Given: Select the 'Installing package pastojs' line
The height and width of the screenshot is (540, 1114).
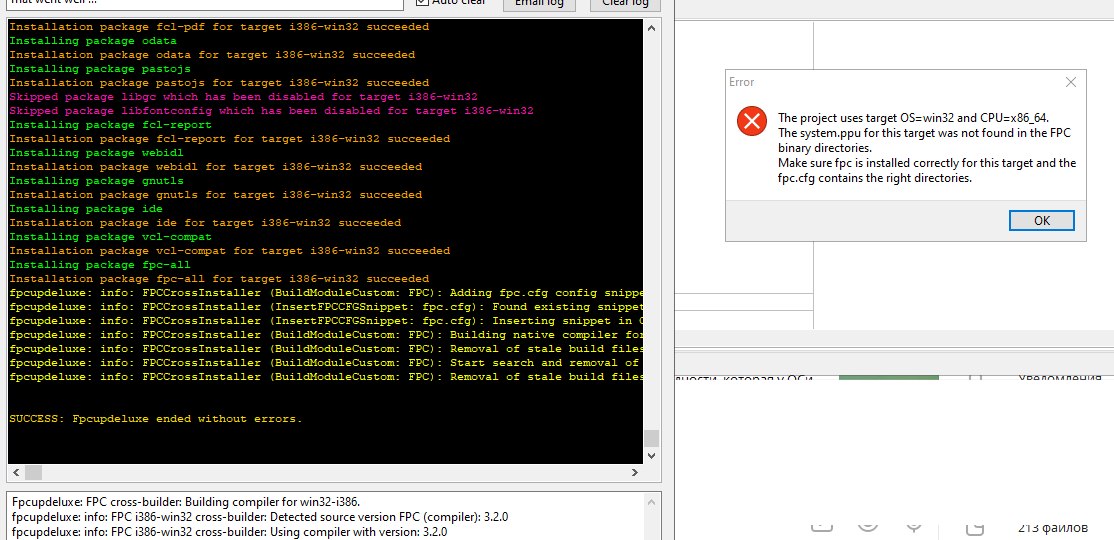Looking at the screenshot, I should pos(100,69).
